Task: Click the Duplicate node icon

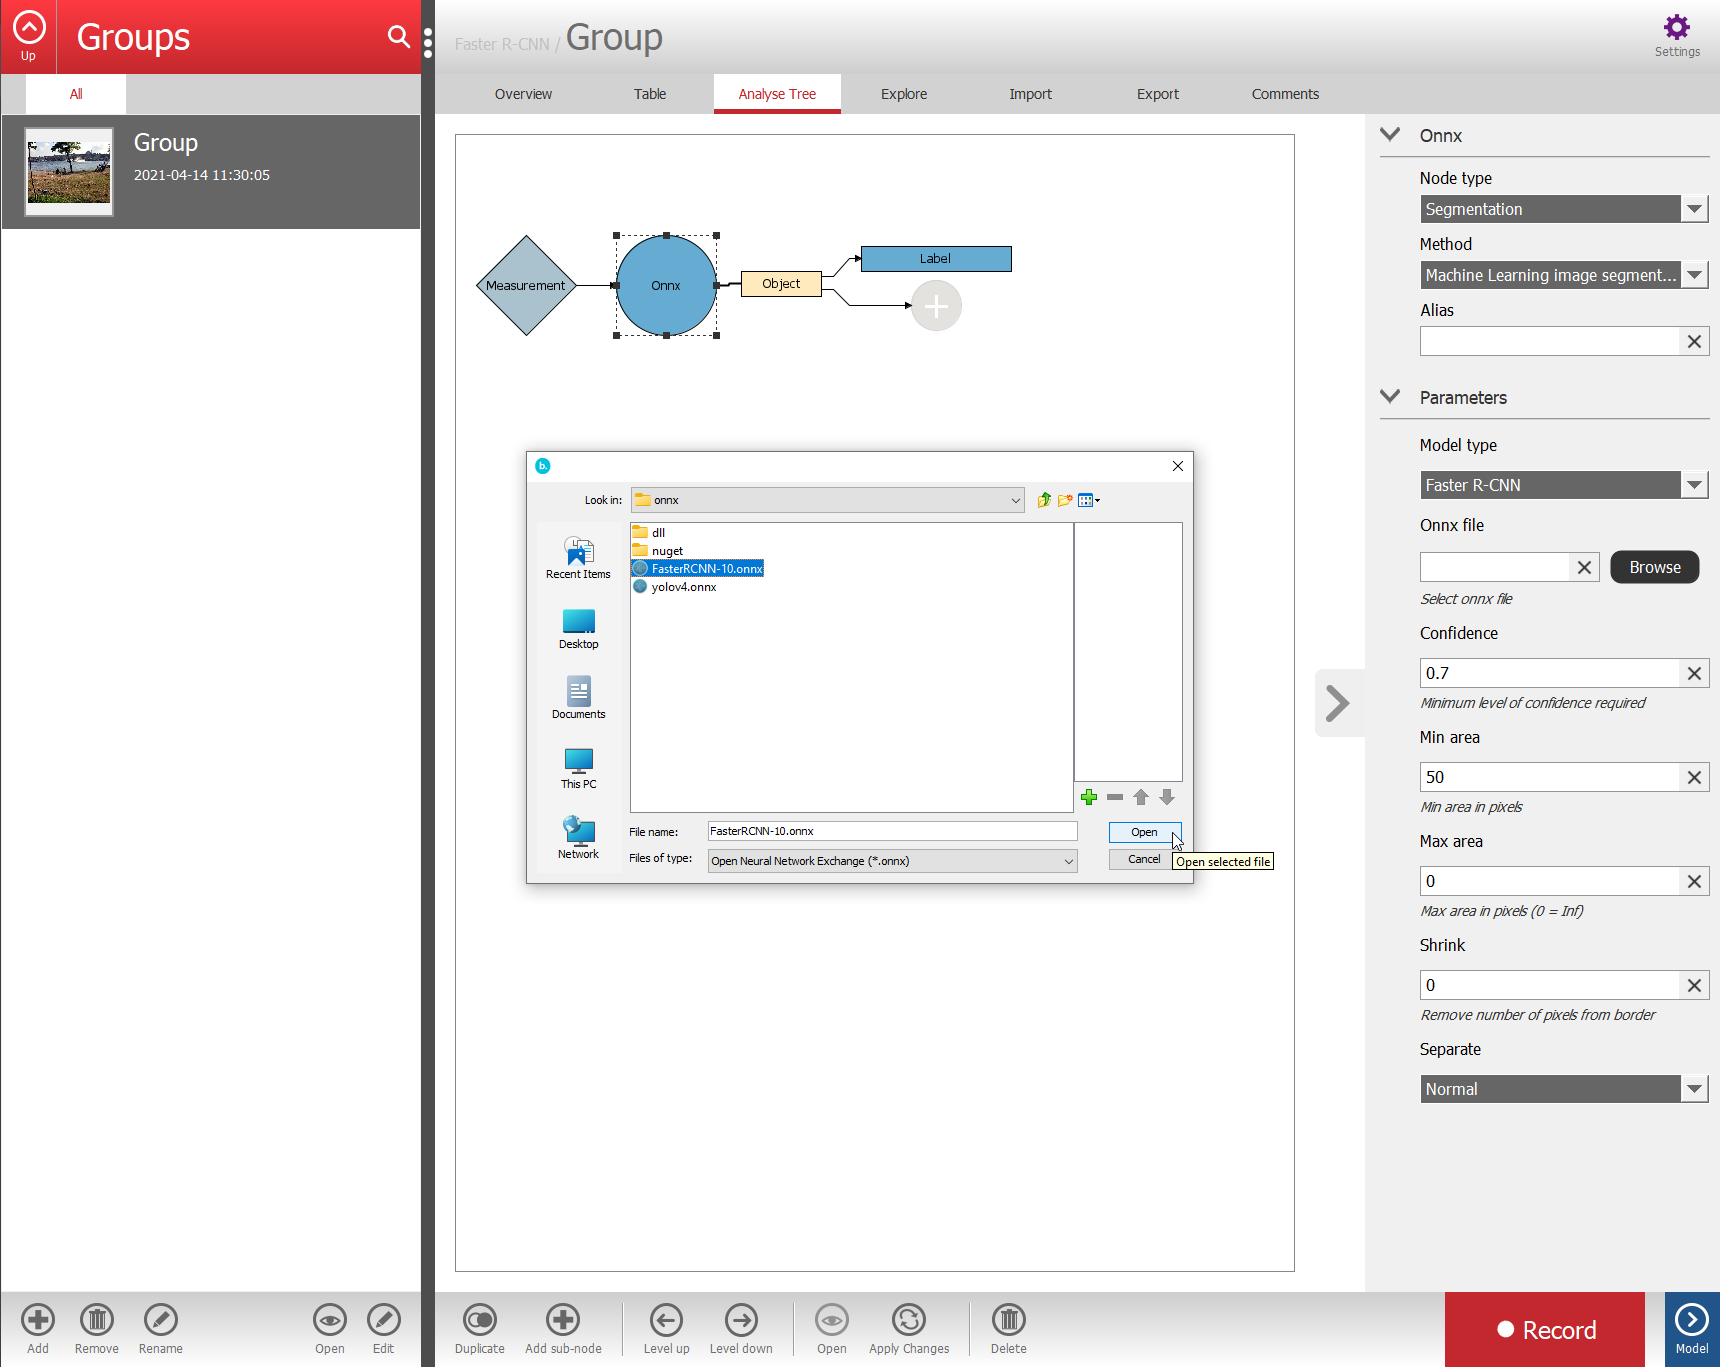Action: tap(480, 1320)
